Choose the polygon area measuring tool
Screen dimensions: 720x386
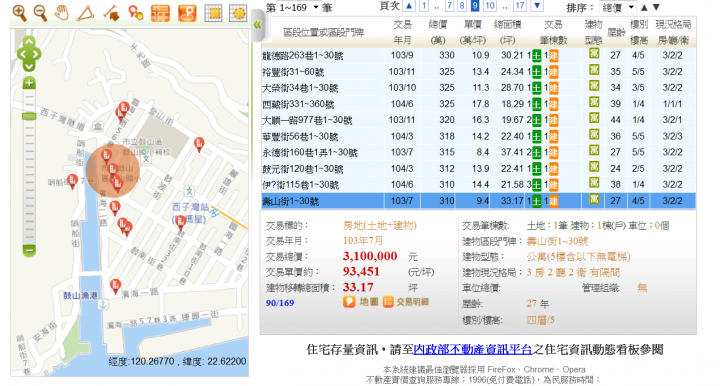85,13
